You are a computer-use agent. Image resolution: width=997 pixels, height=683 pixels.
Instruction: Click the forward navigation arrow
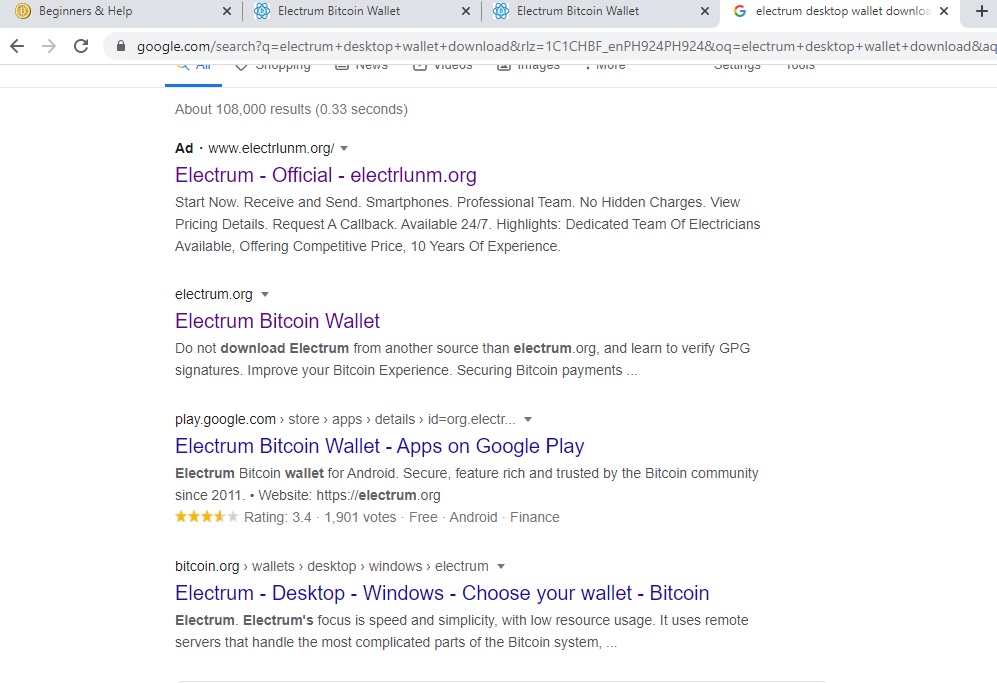tap(49, 46)
